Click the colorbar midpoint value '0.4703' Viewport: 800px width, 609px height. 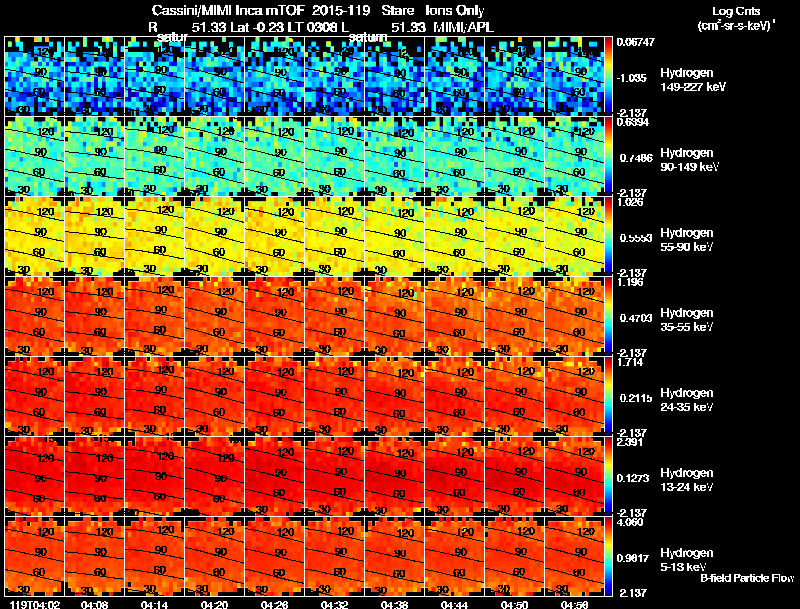(x=636, y=318)
